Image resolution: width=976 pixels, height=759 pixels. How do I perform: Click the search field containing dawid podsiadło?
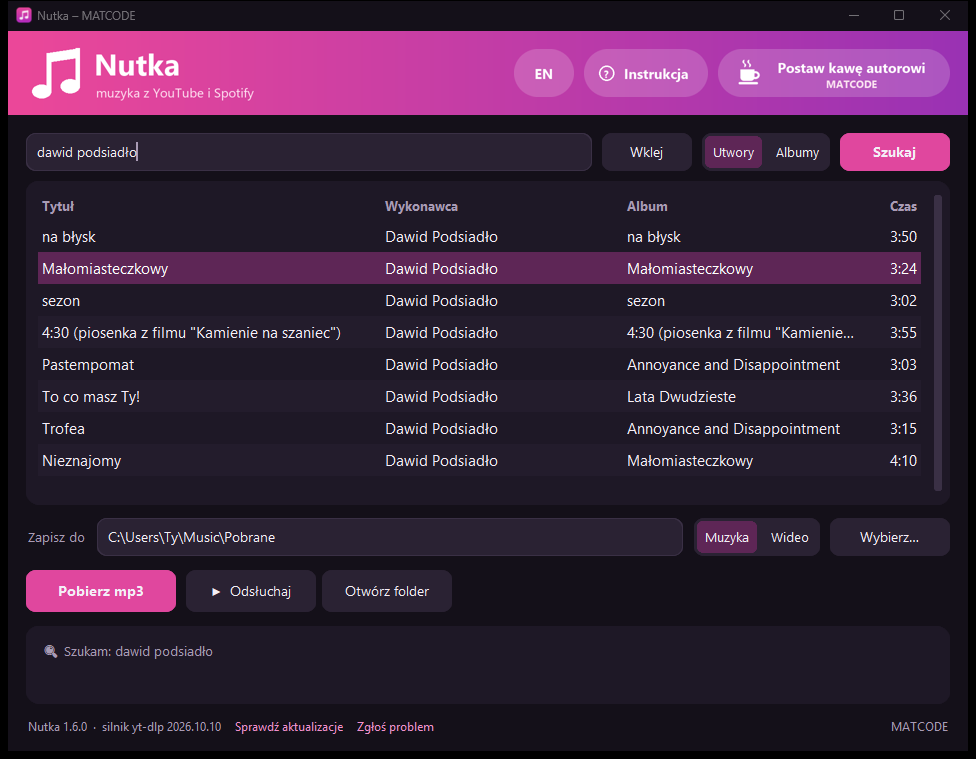pyautogui.click(x=309, y=152)
